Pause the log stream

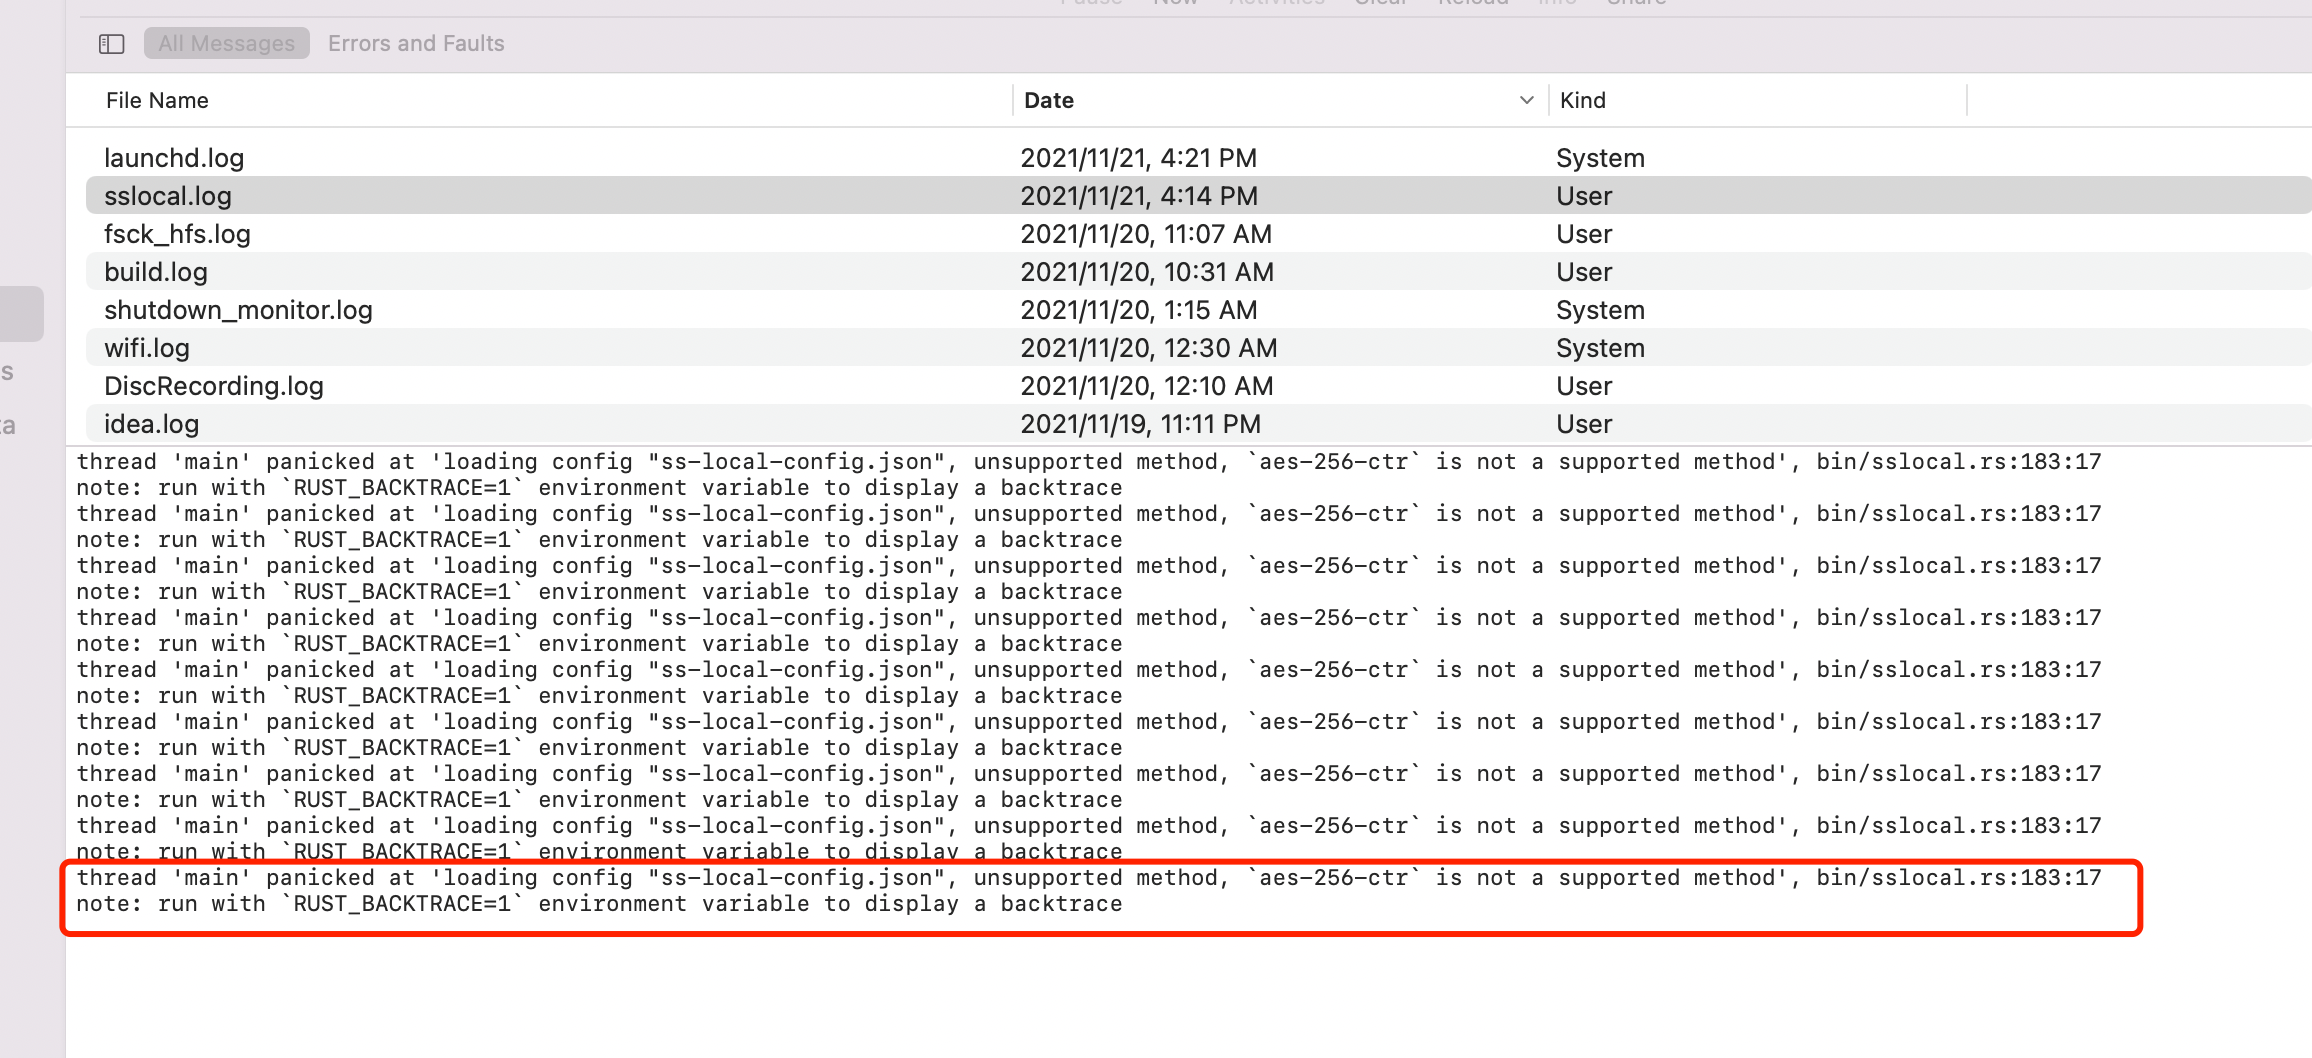[x=1092, y=5]
